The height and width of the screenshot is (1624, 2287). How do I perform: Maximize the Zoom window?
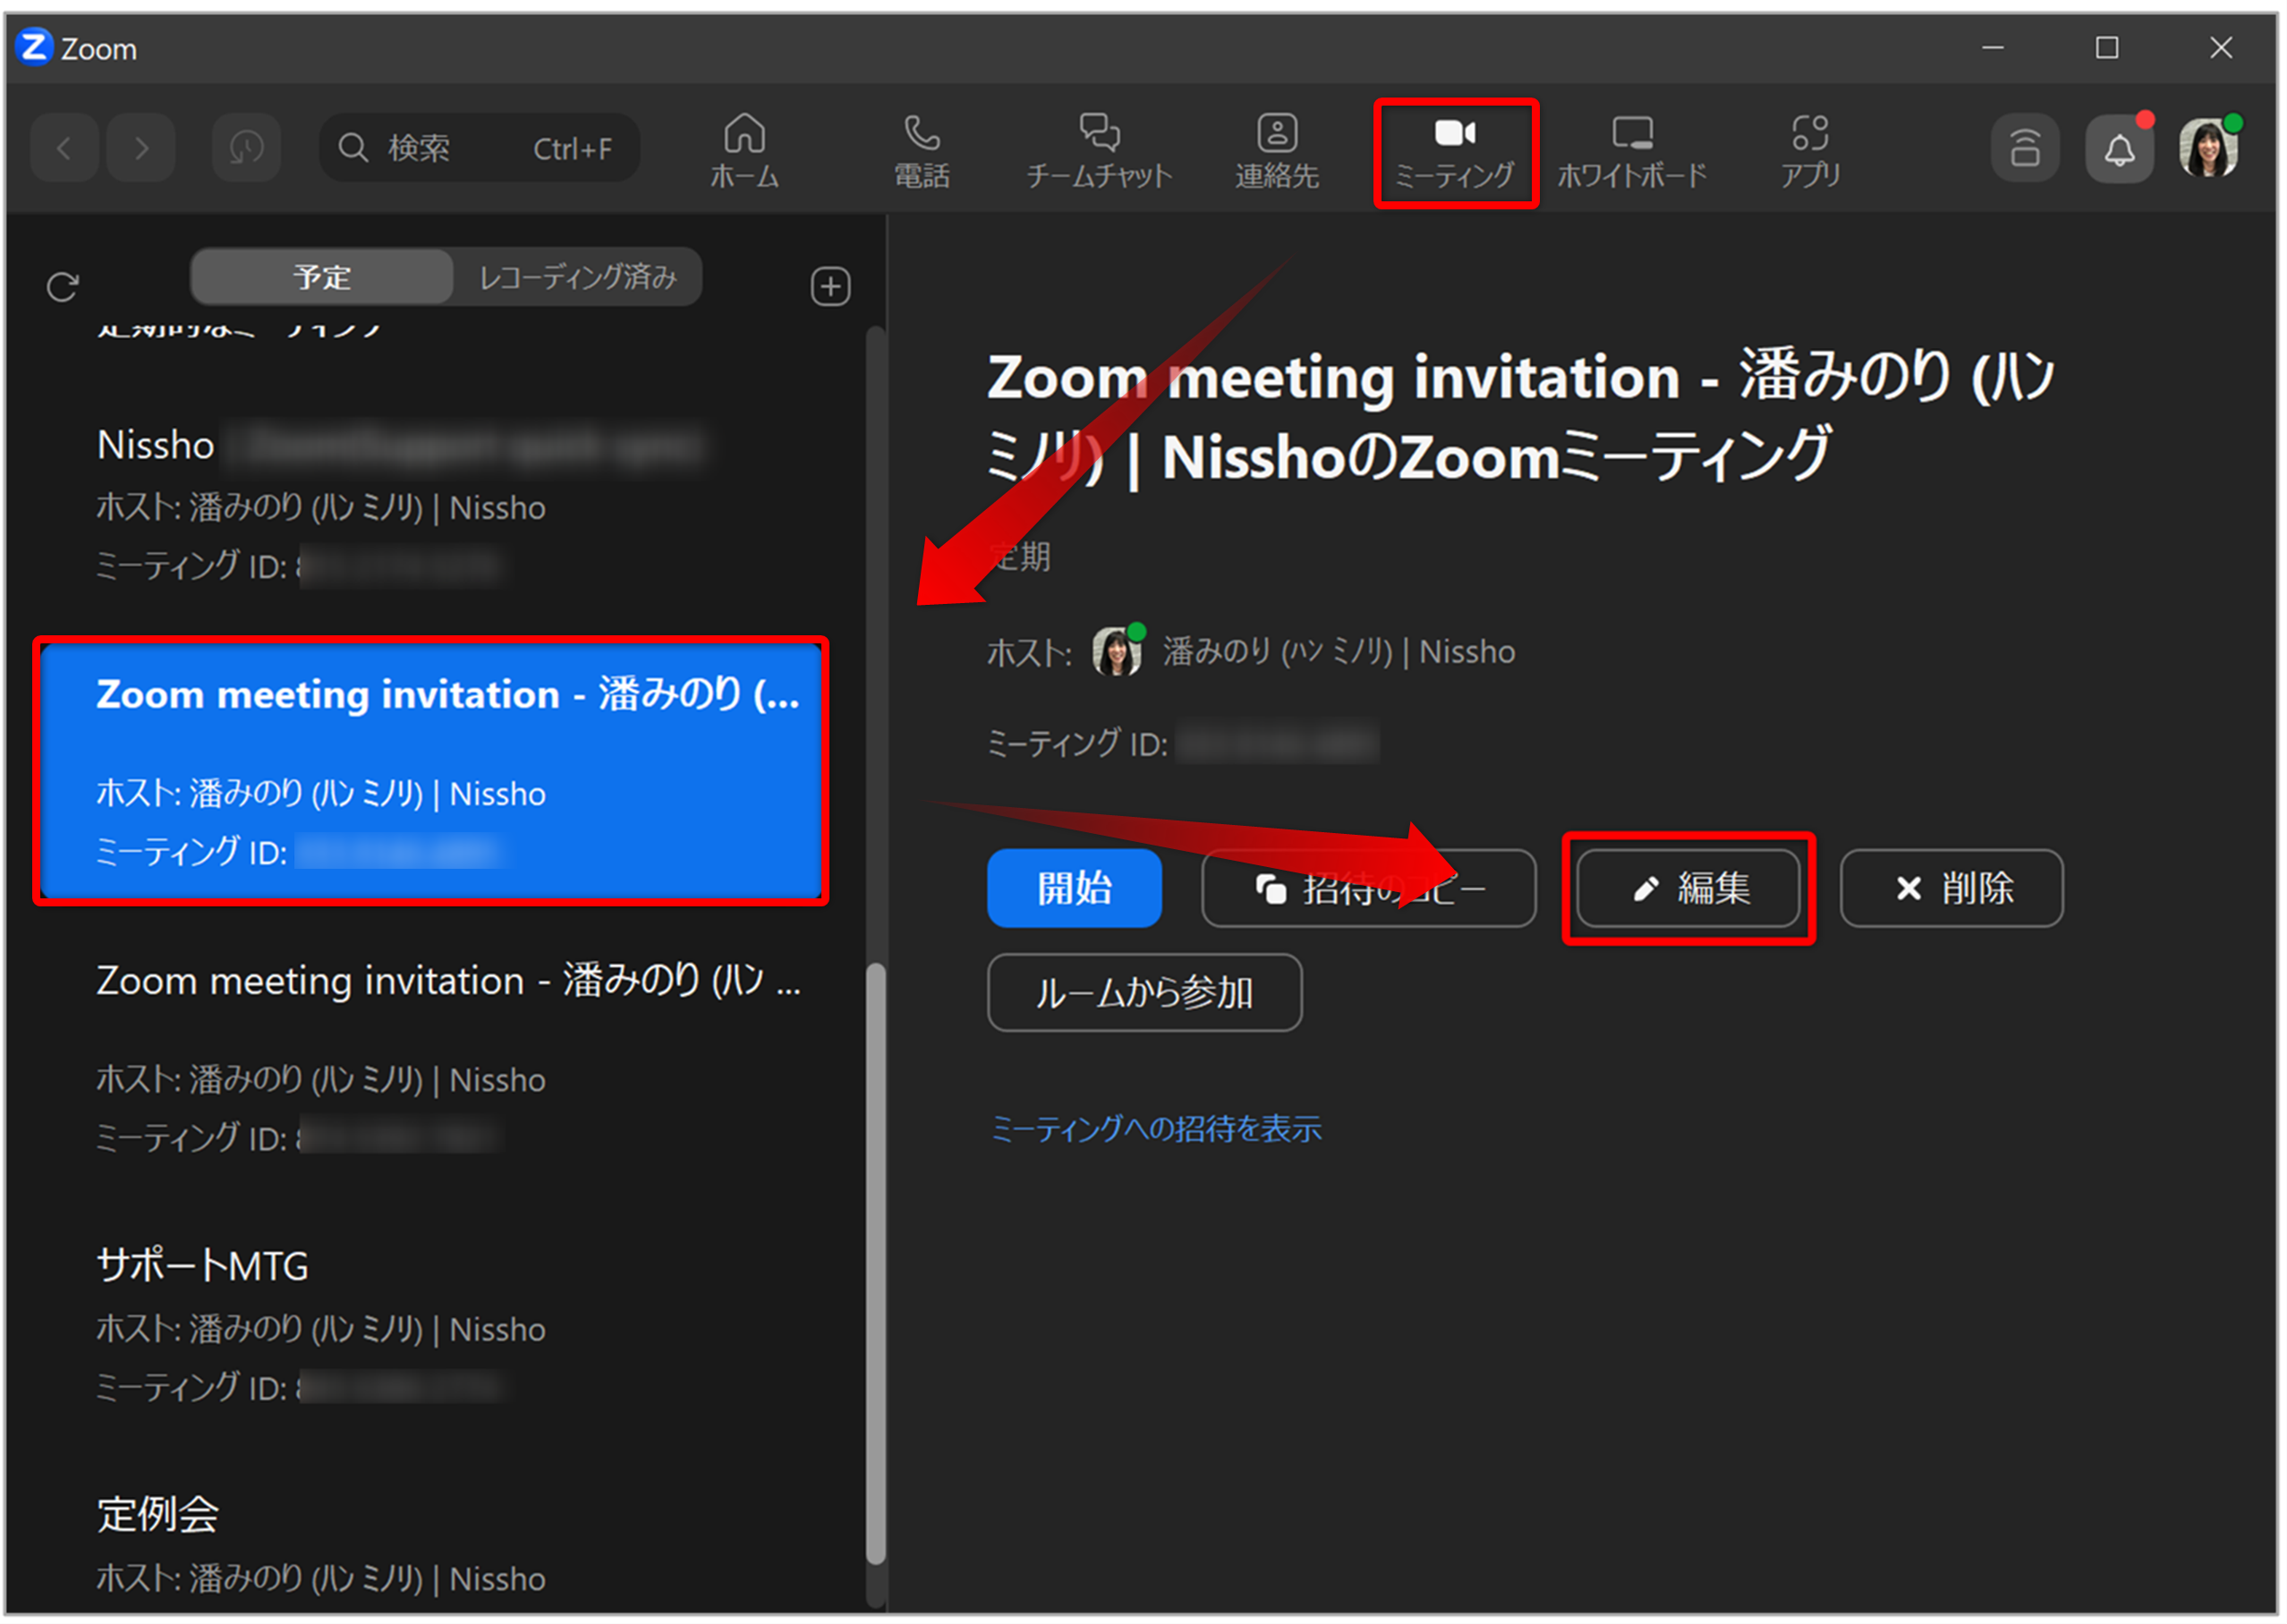click(2106, 47)
